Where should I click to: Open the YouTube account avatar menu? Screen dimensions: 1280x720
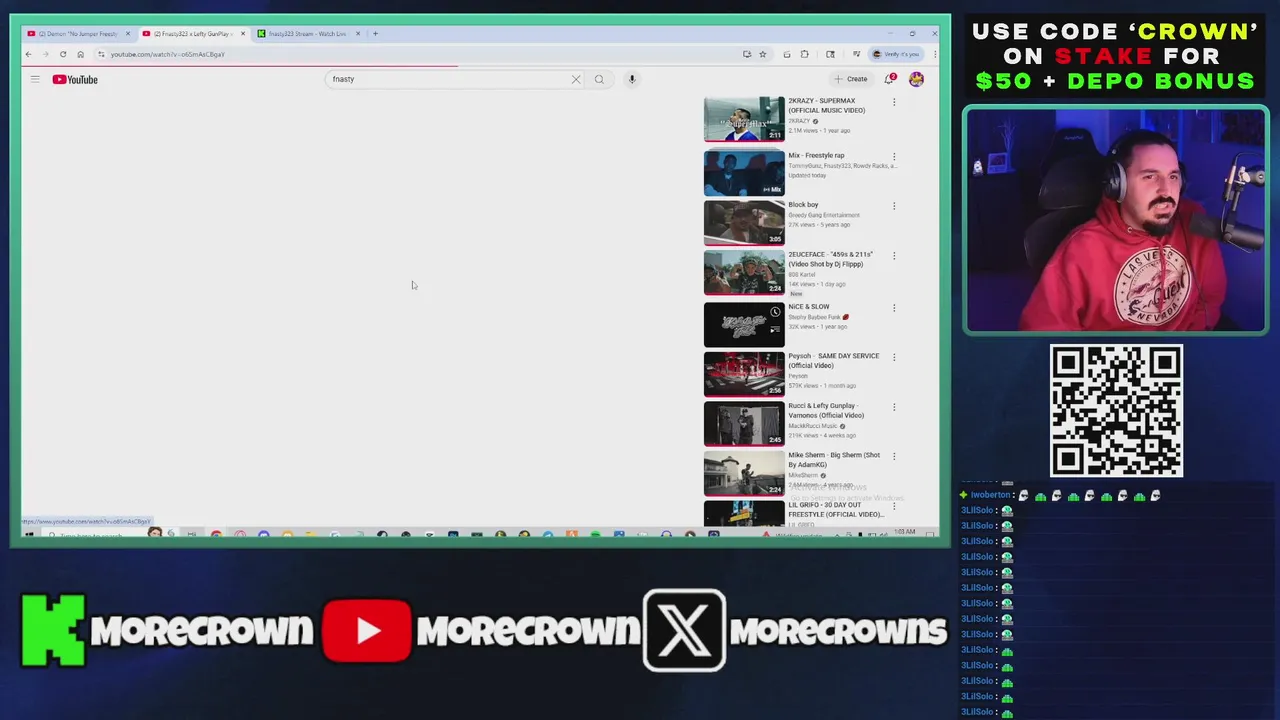[916, 79]
